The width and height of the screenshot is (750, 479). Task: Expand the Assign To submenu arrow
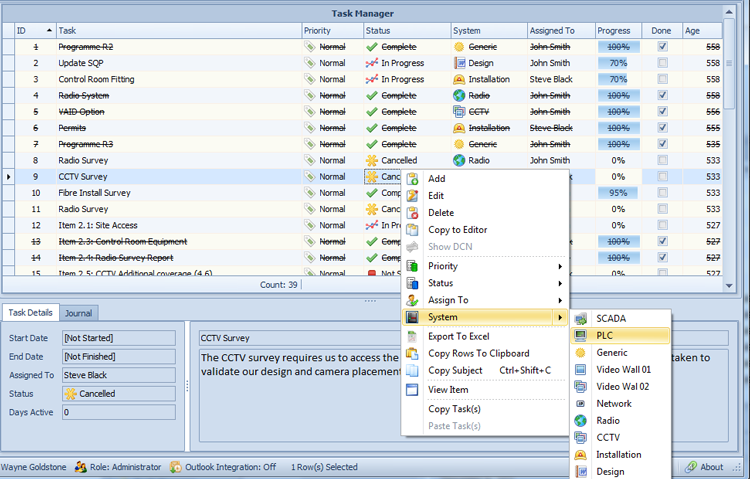(x=560, y=301)
